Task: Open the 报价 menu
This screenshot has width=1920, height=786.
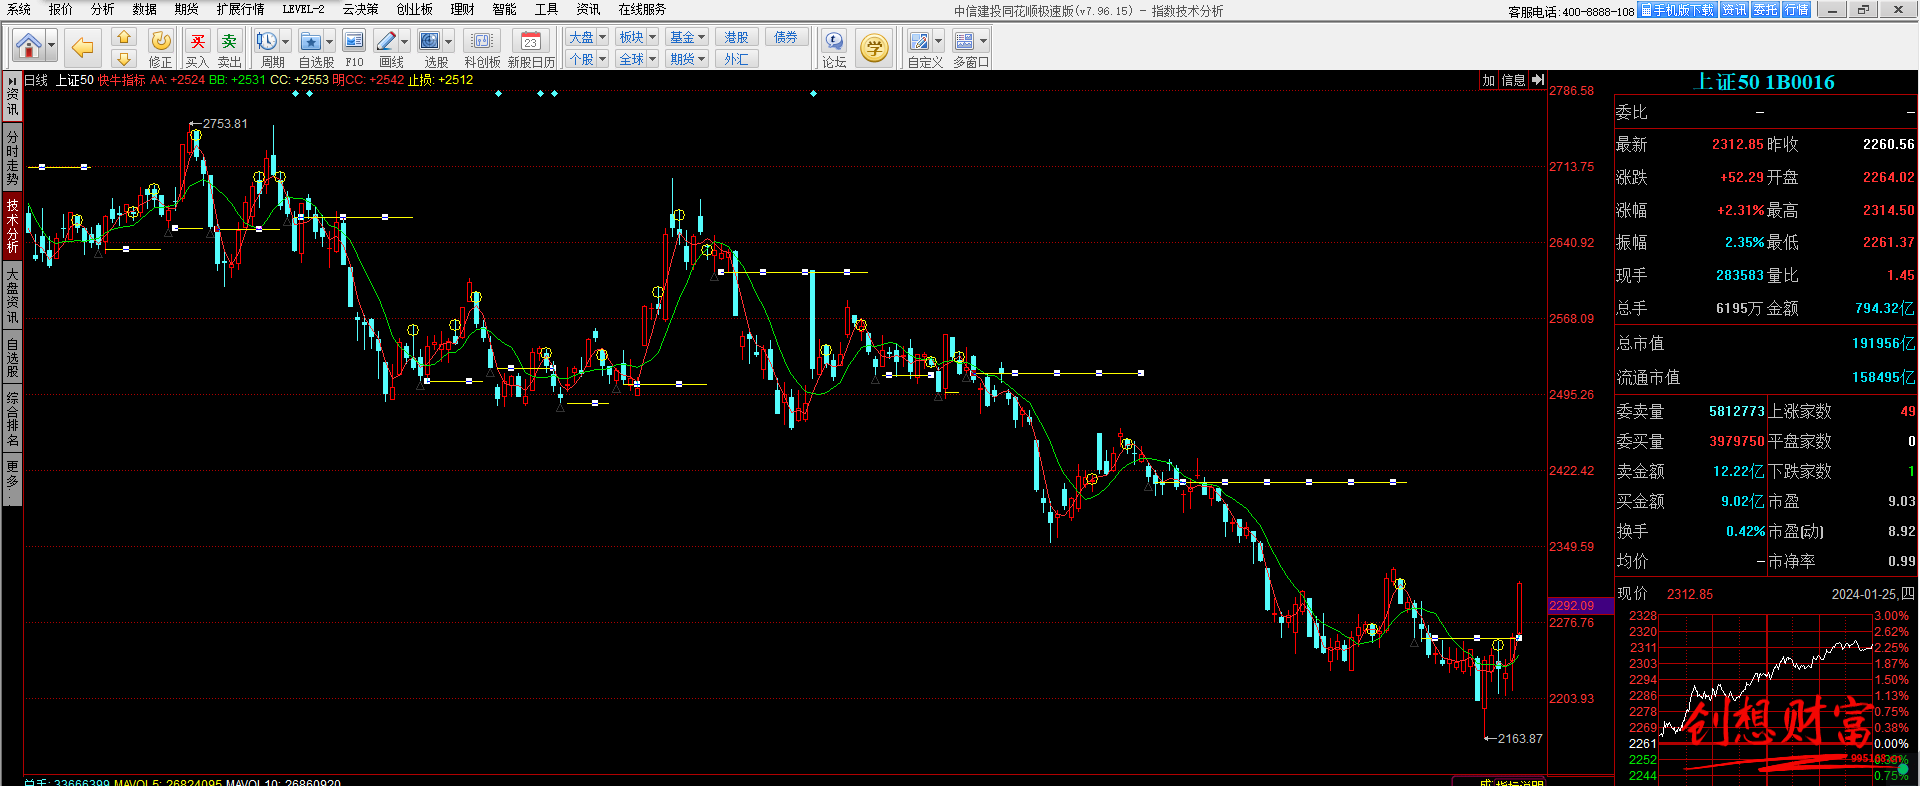Action: (61, 9)
